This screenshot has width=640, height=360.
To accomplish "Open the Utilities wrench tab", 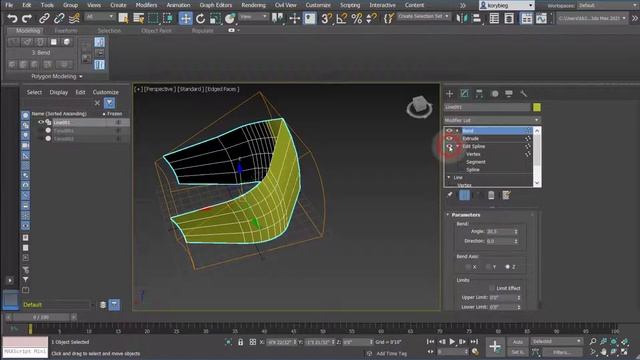I will point(524,94).
